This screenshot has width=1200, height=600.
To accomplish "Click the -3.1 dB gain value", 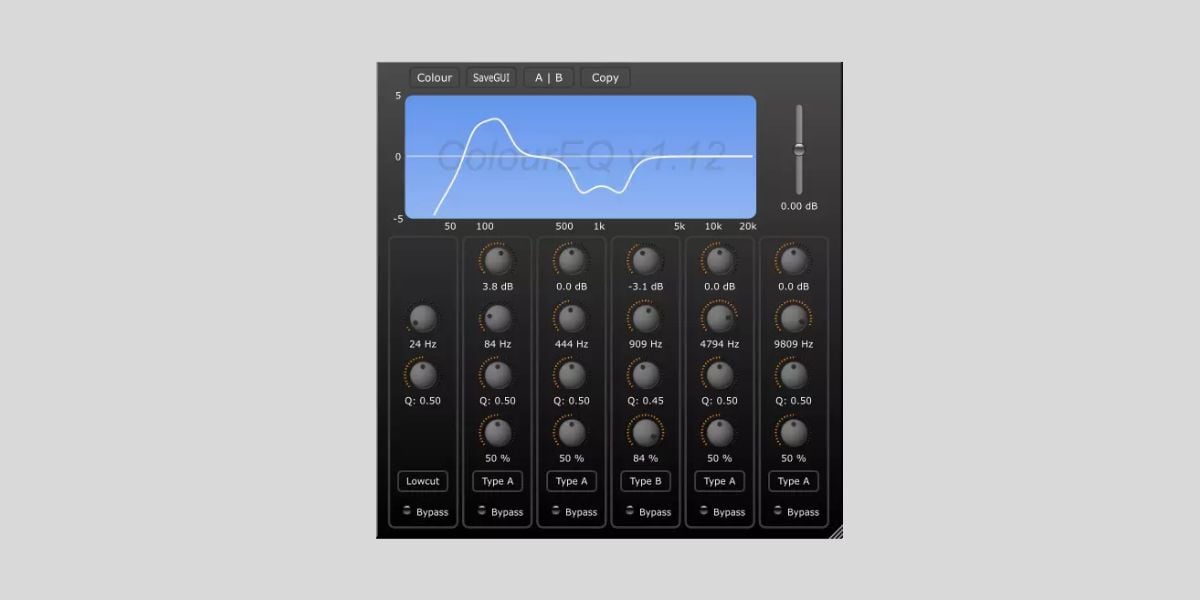I will [x=645, y=287].
